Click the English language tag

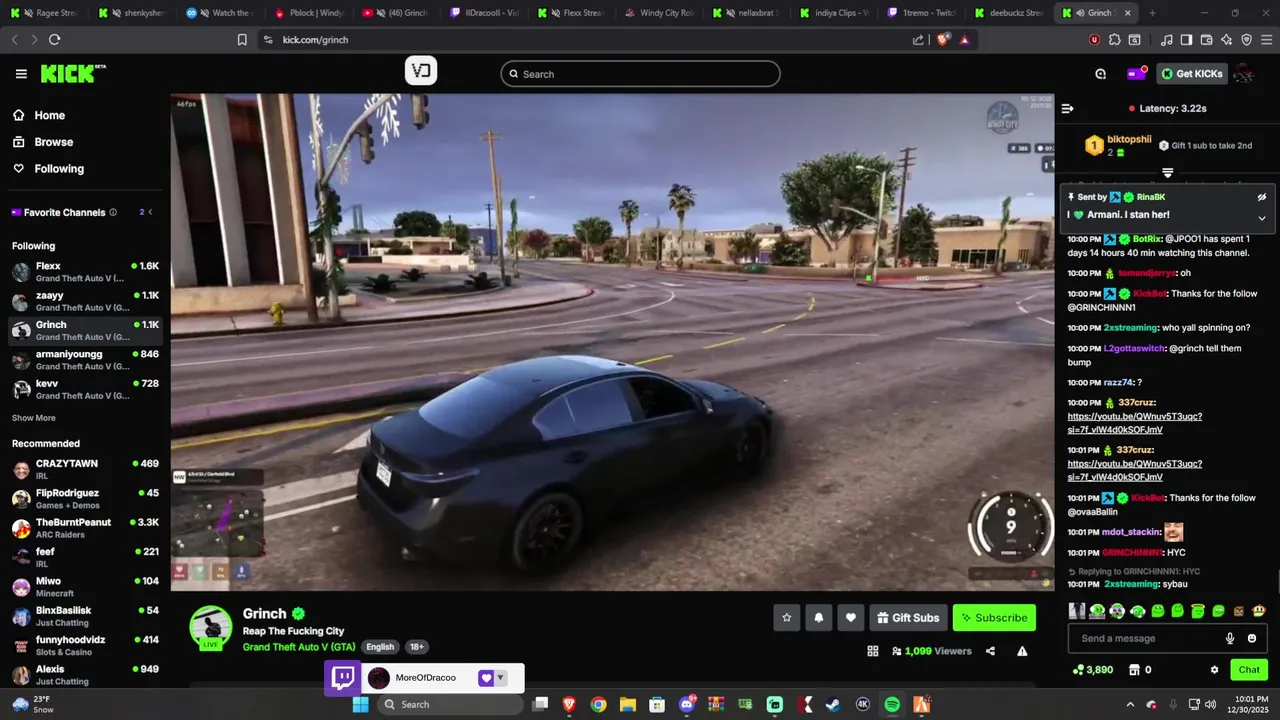coord(380,647)
